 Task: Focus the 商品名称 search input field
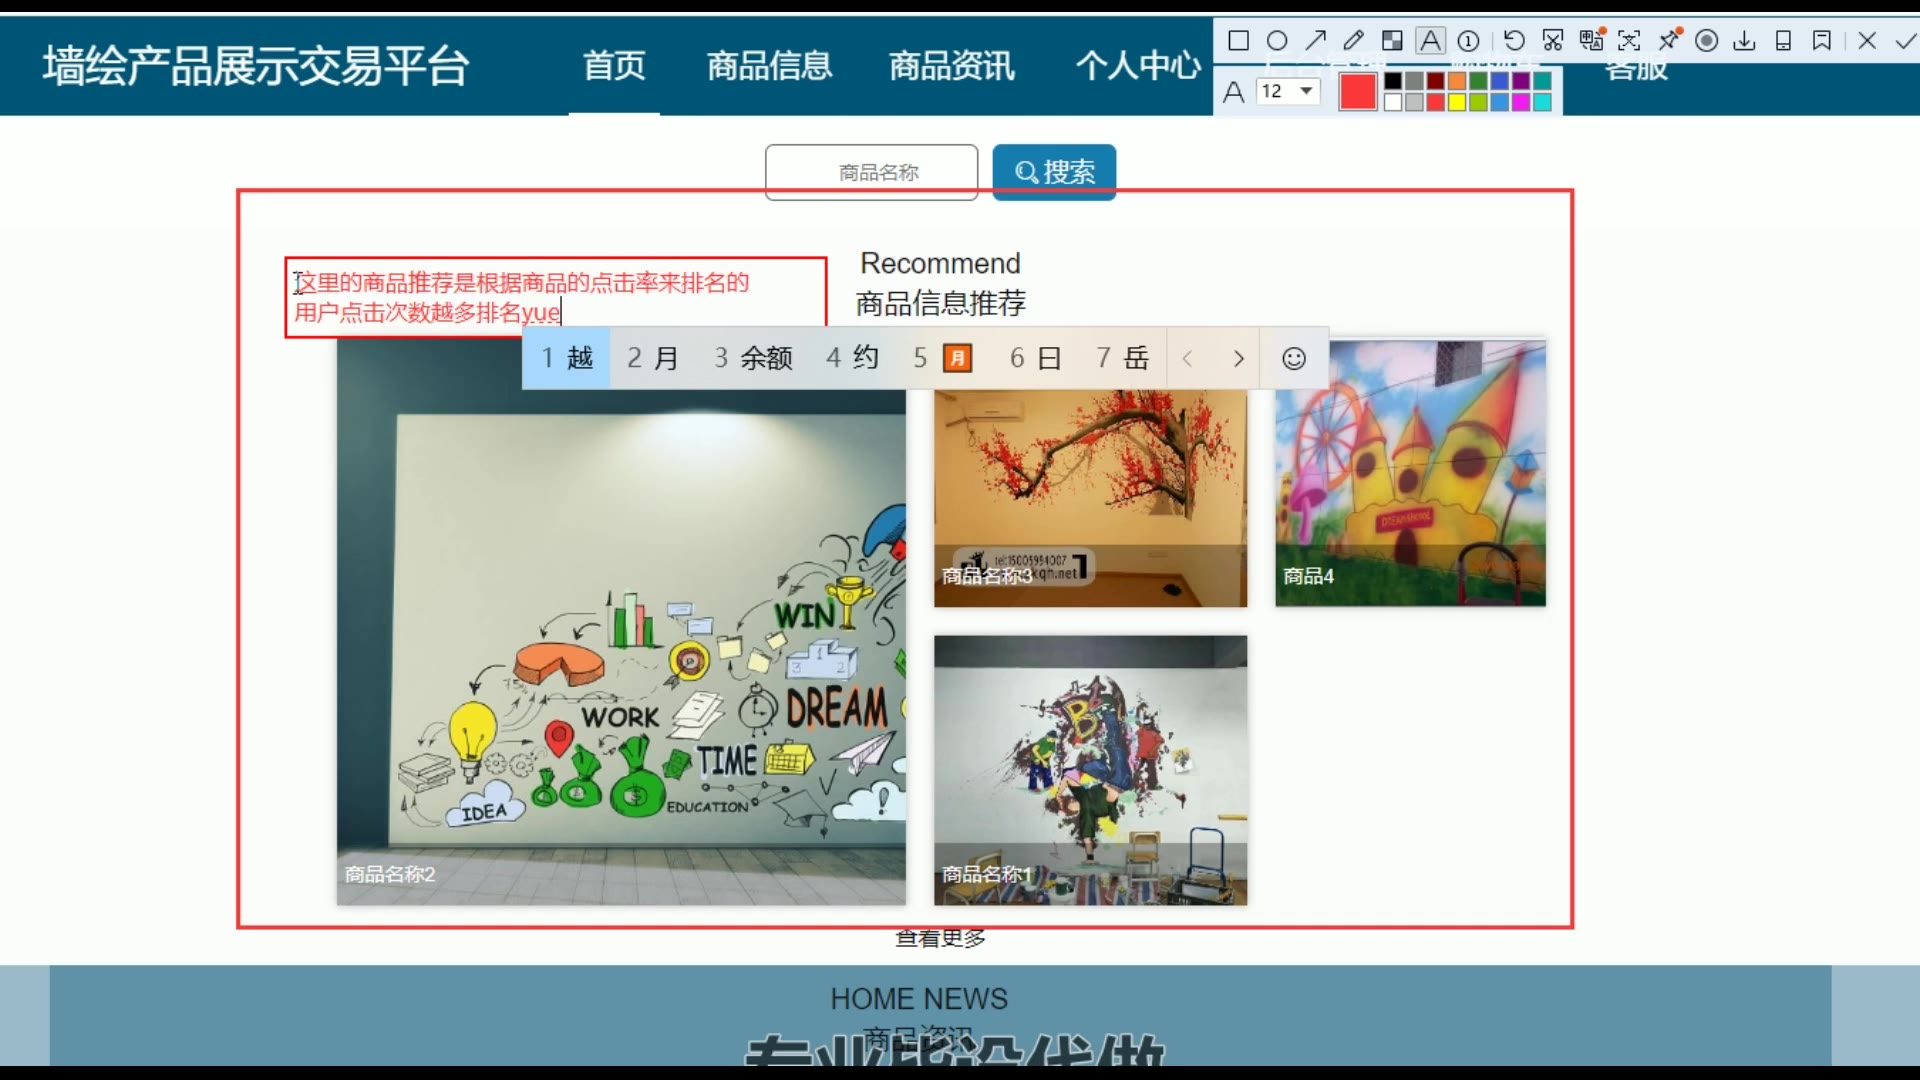(x=871, y=172)
